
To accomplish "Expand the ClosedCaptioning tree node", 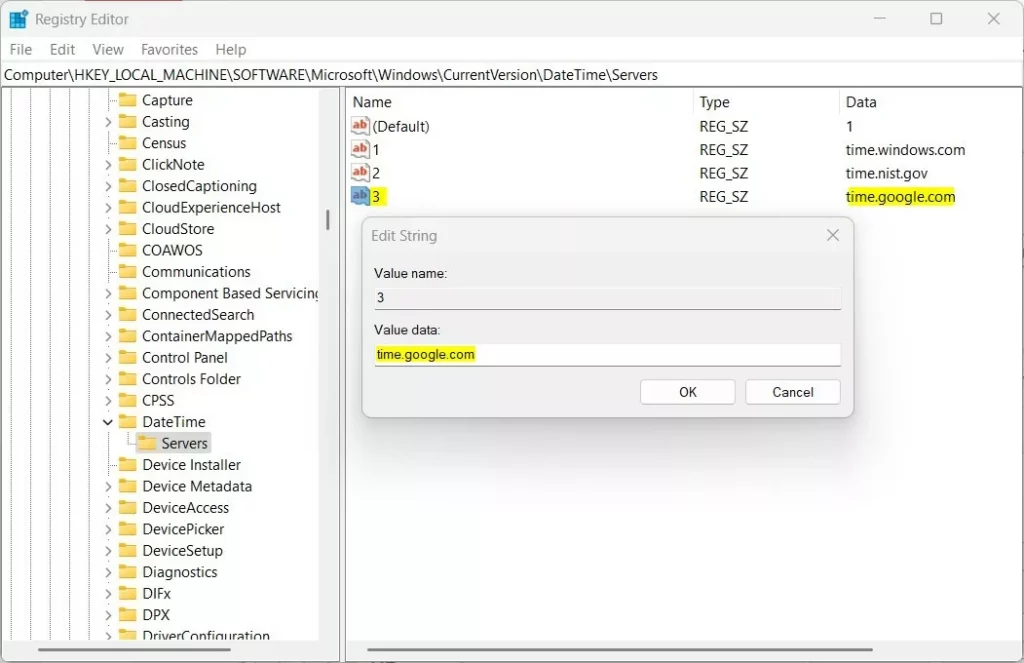I will pos(108,186).
